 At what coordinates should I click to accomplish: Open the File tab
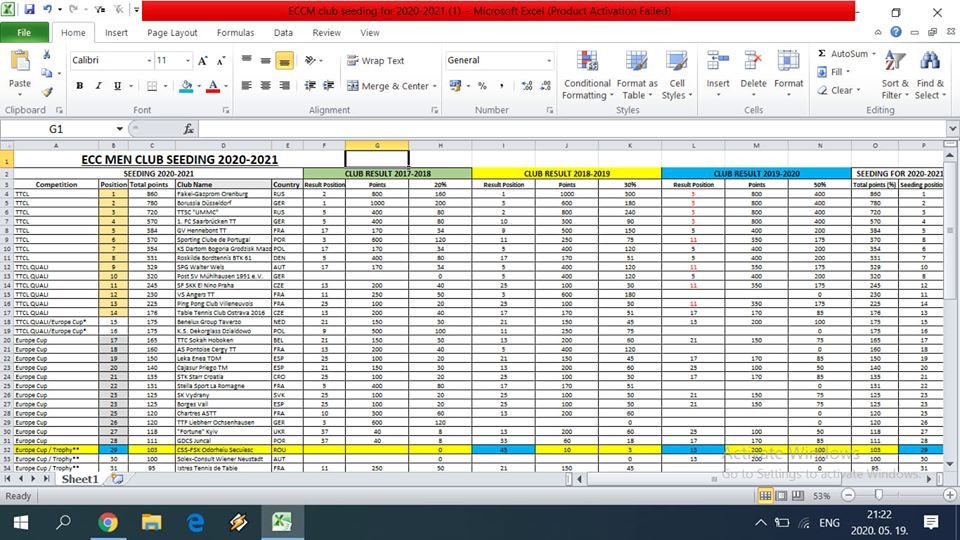[x=24, y=32]
